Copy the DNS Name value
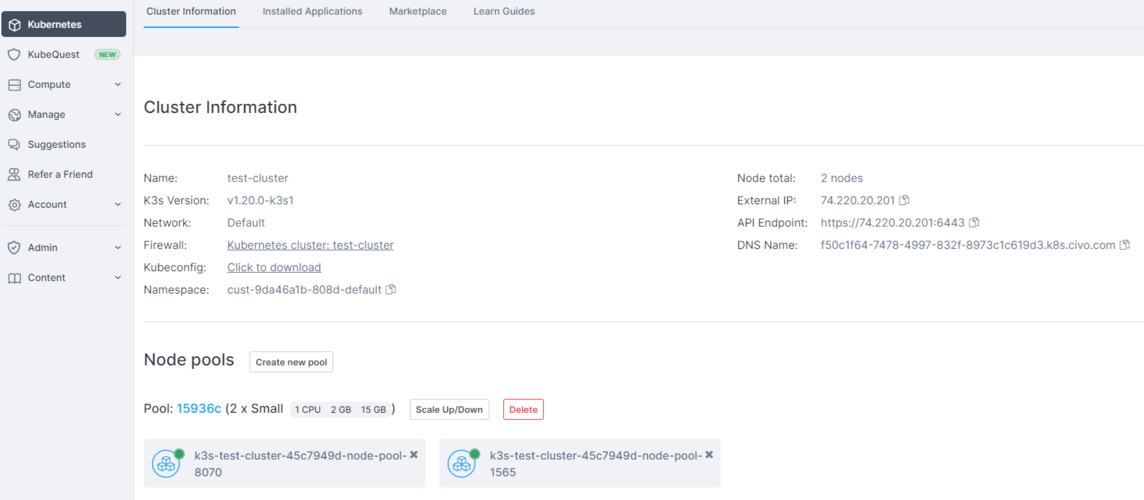Screen dimensions: 1144x500 pos(1124,245)
